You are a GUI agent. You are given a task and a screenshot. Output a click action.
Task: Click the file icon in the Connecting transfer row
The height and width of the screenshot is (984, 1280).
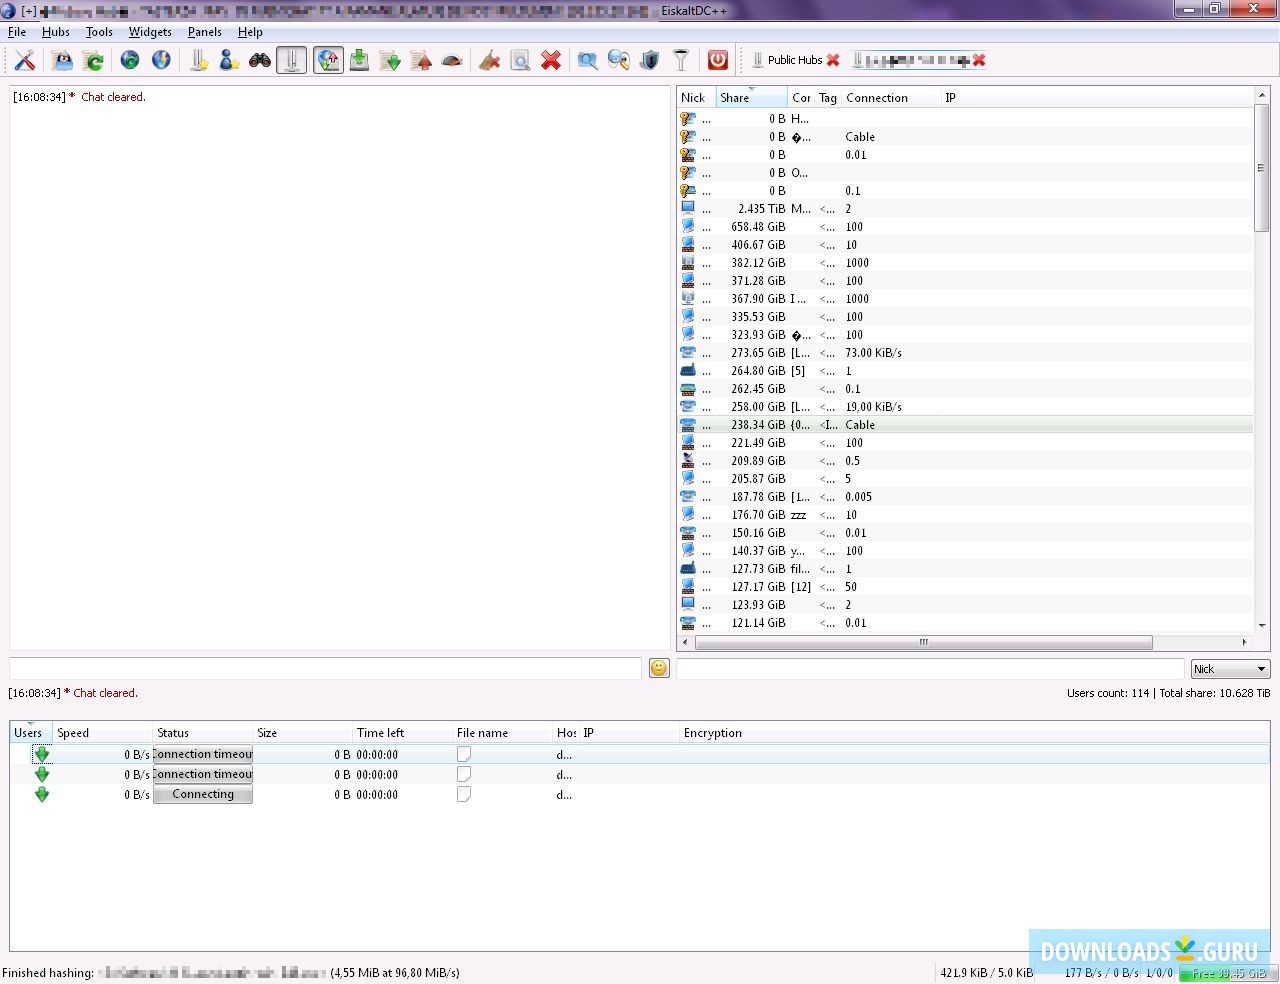click(464, 794)
